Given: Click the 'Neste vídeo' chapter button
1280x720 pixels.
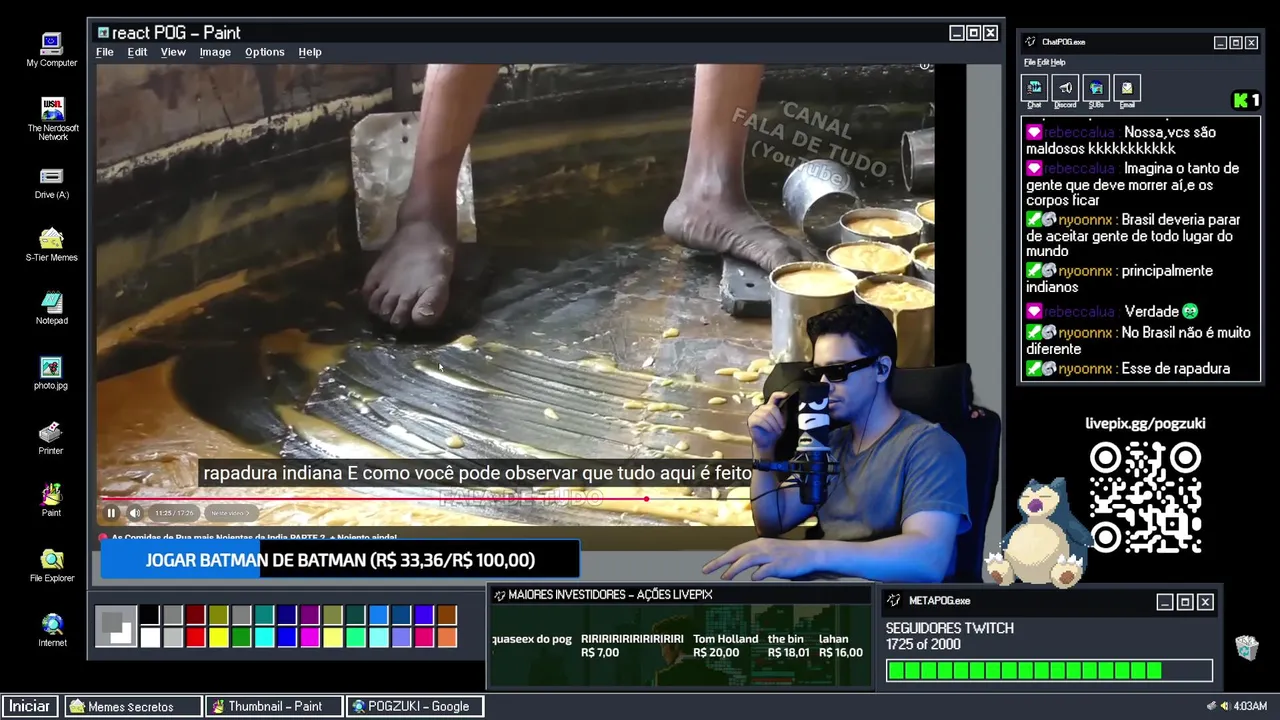Looking at the screenshot, I should click(230, 513).
